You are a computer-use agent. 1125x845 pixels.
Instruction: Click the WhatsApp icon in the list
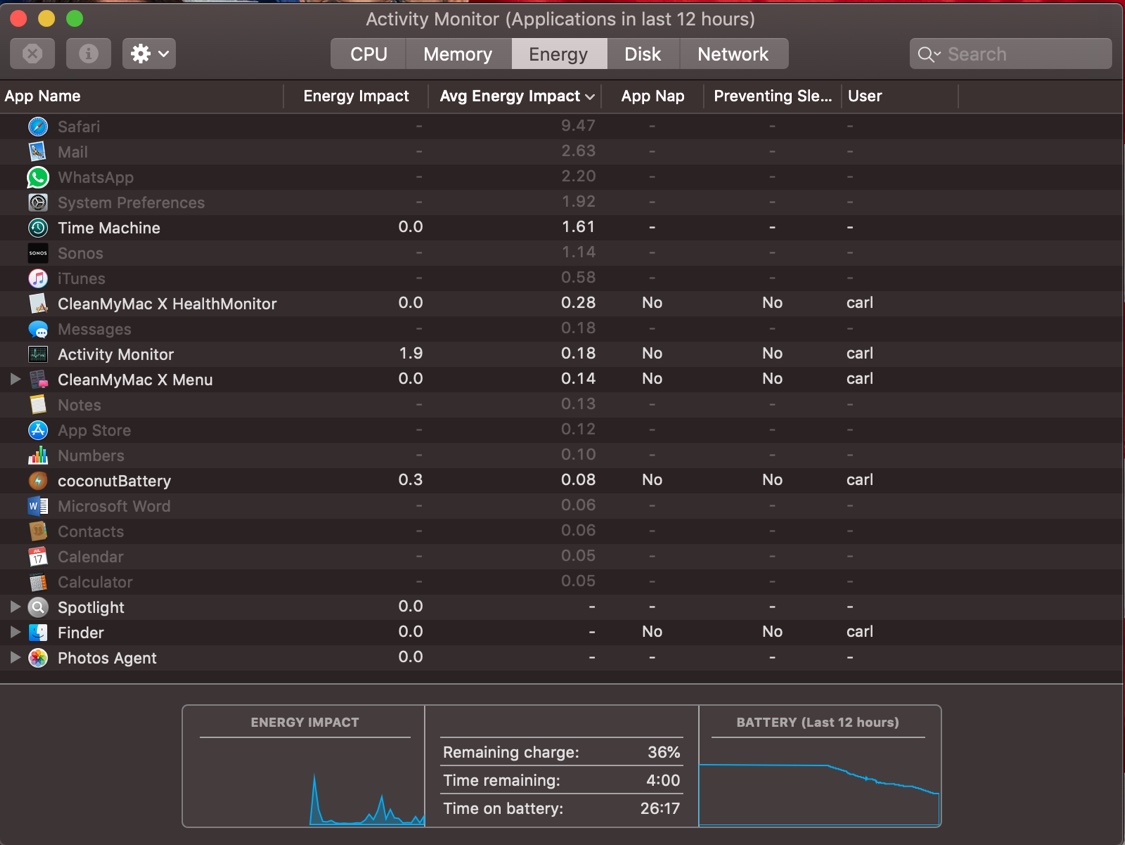pos(38,177)
